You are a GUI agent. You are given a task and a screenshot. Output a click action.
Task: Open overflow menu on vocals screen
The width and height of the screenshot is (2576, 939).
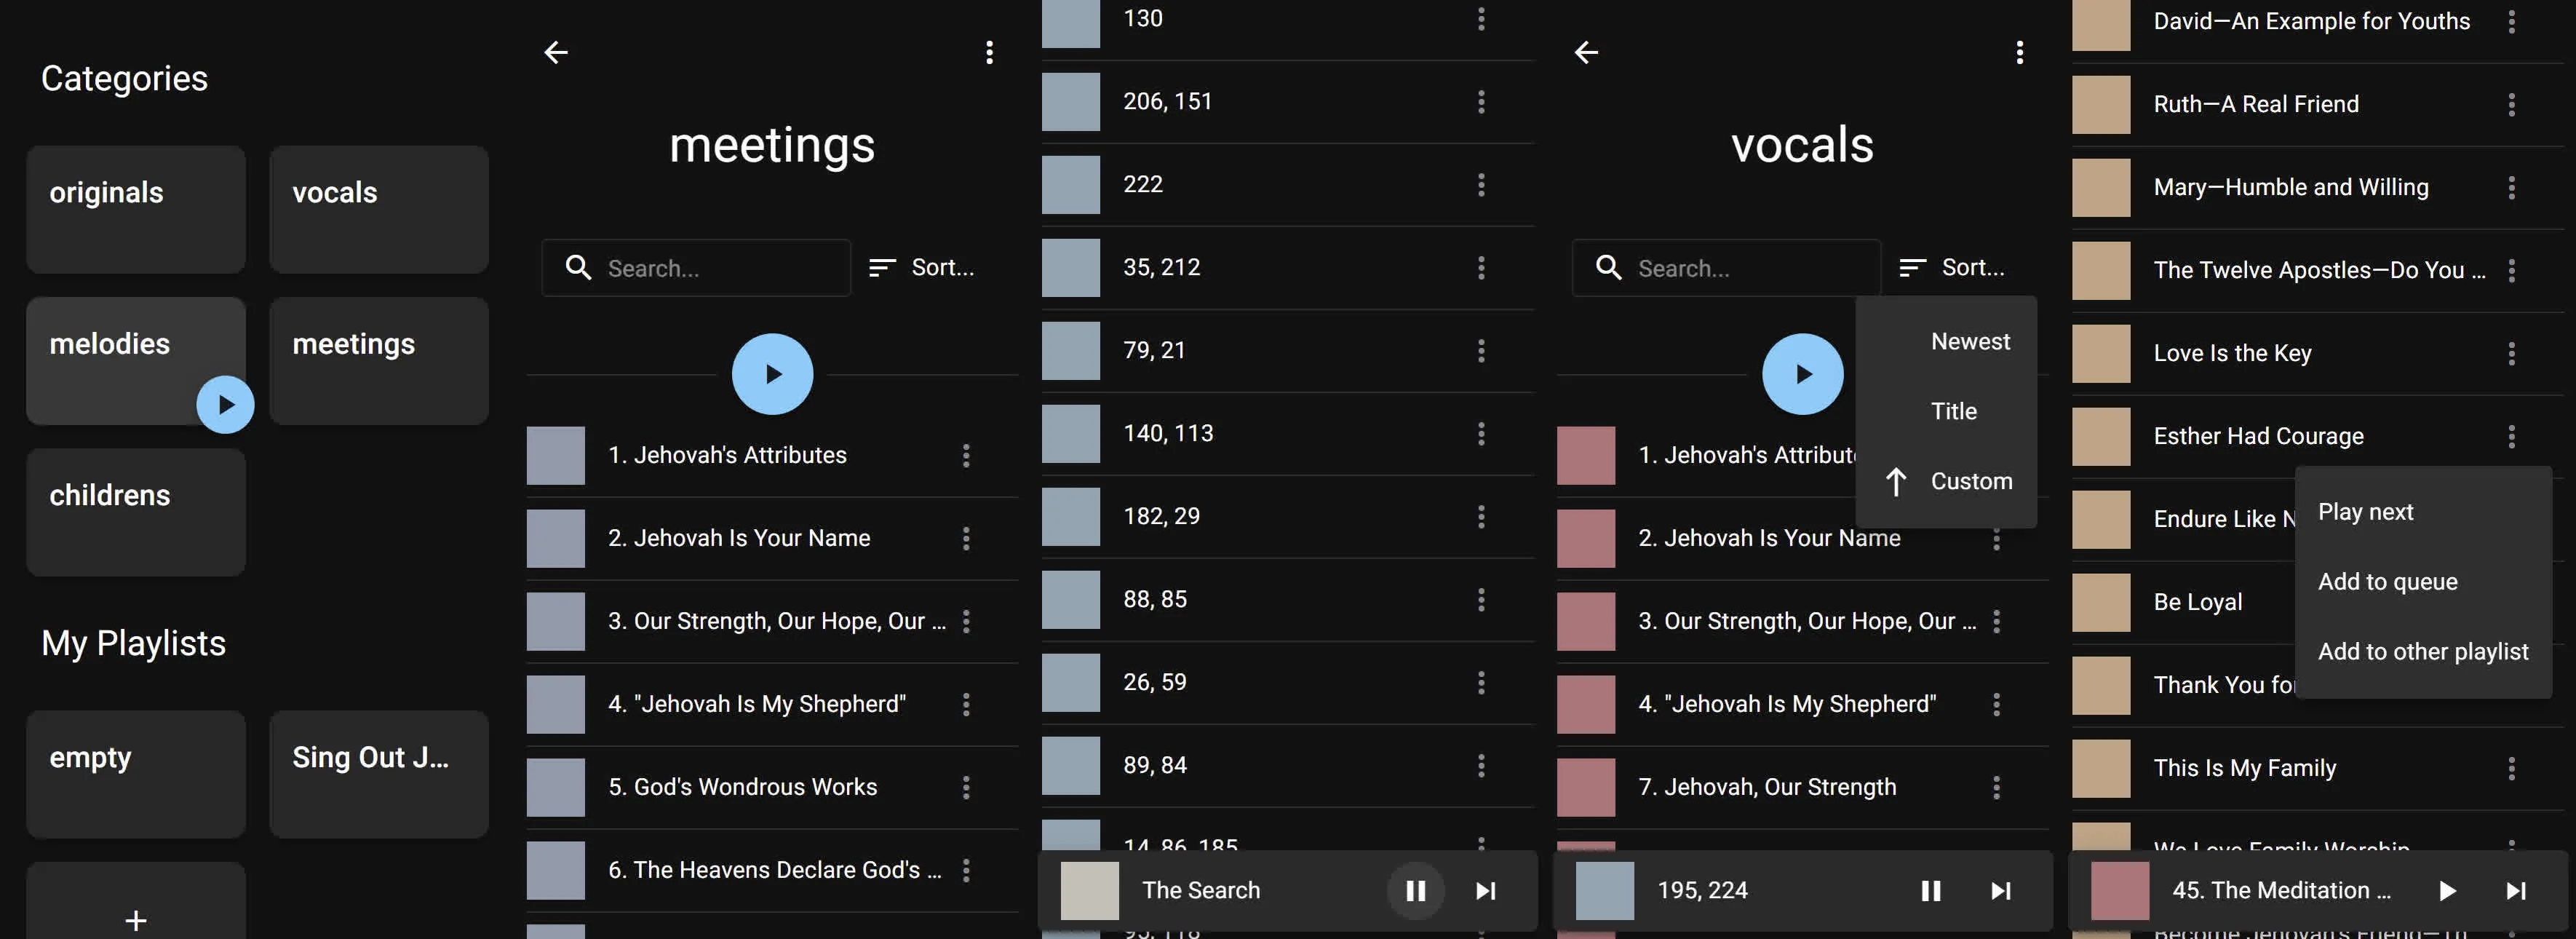(x=2019, y=52)
